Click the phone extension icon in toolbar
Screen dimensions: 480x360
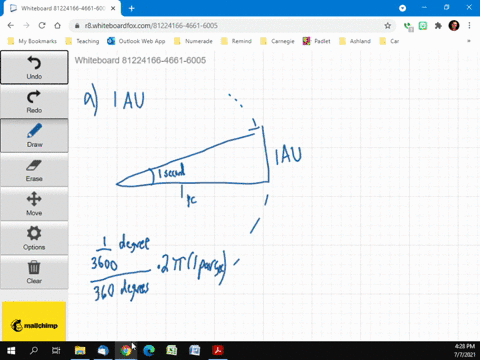(408, 26)
